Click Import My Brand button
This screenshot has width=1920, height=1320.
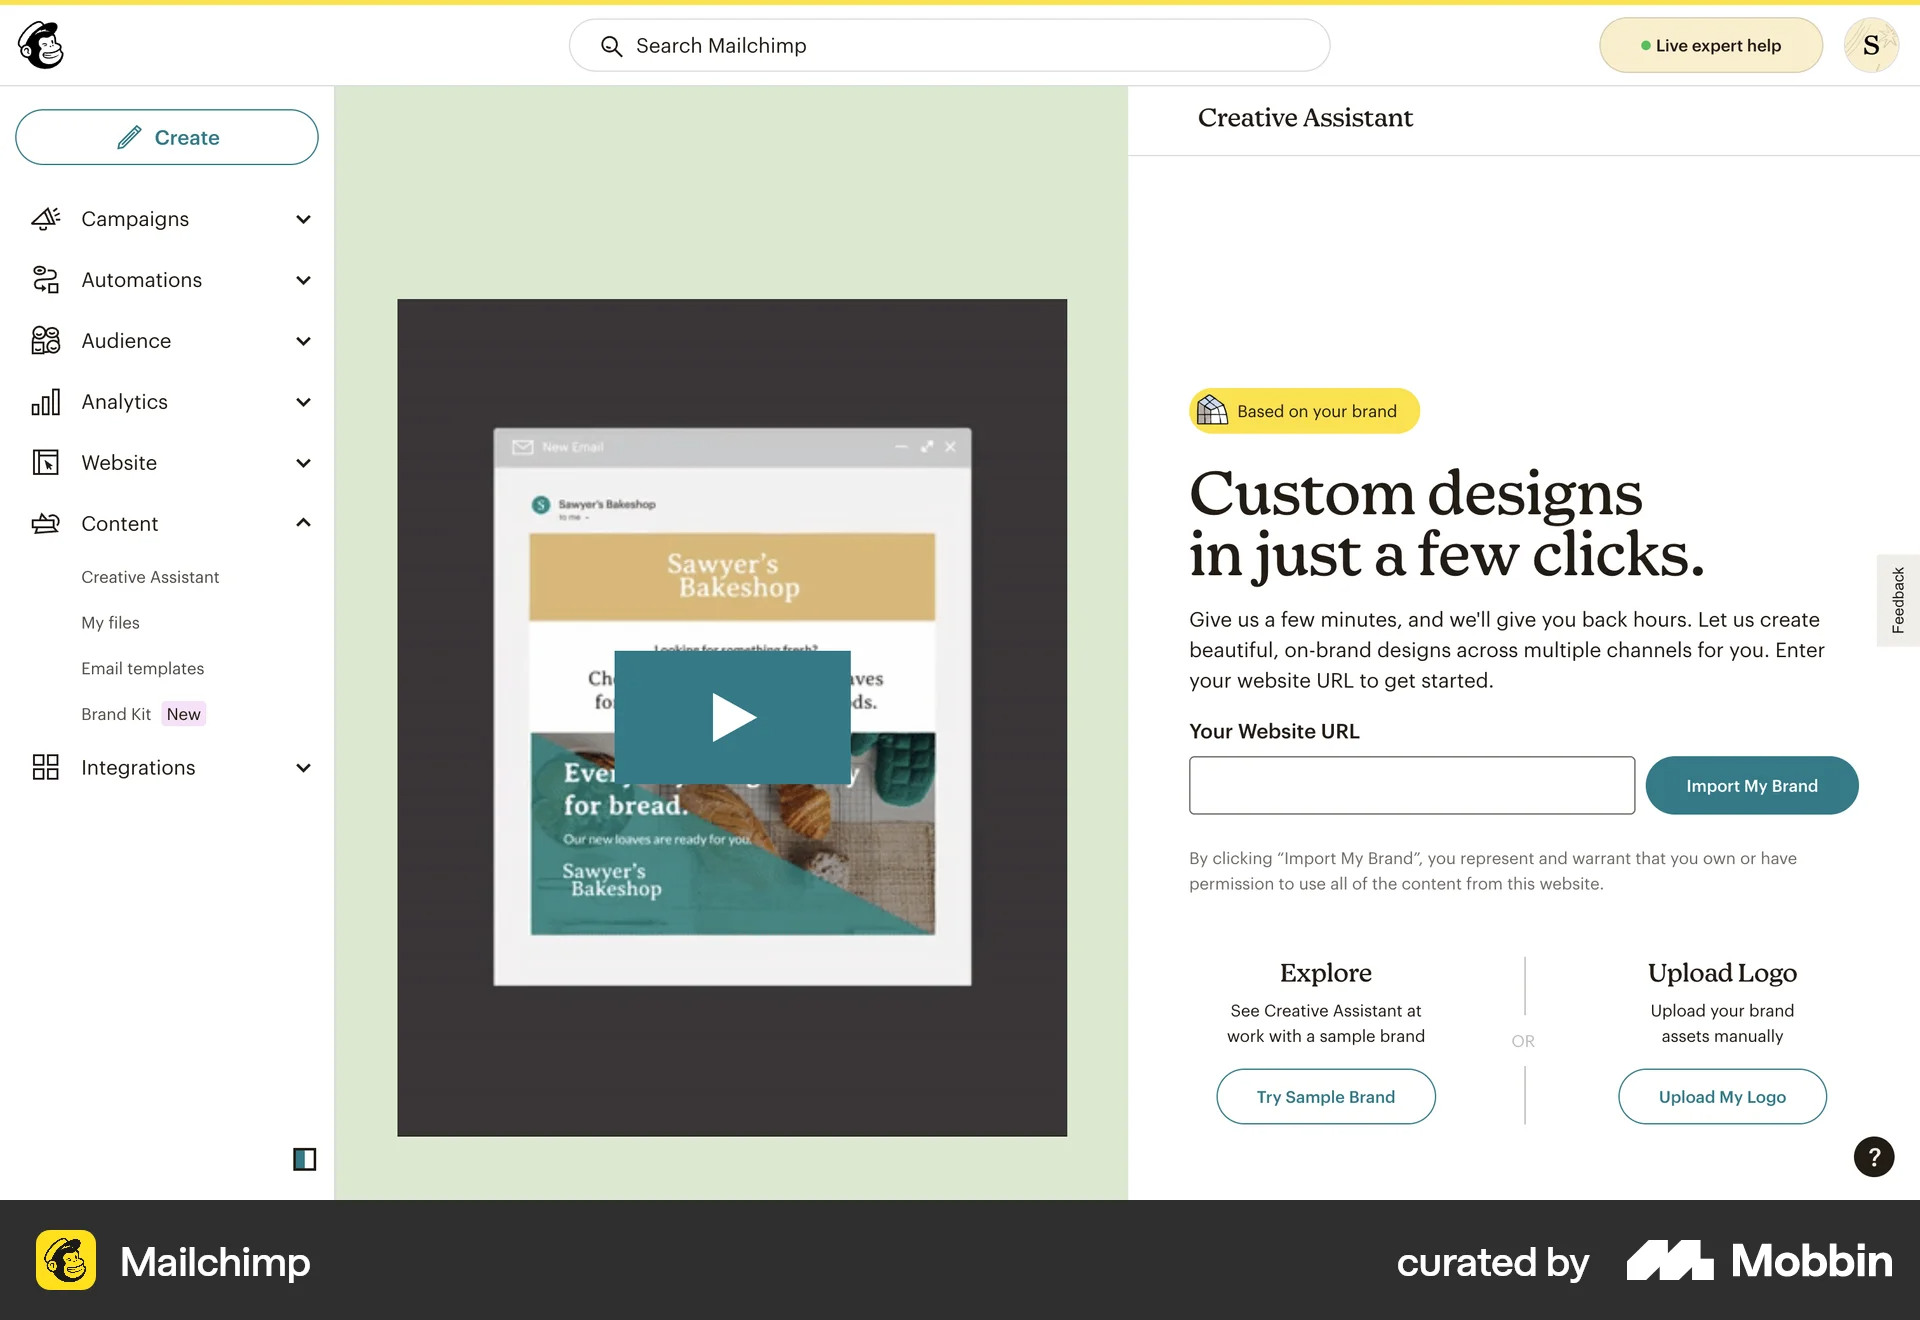click(x=1752, y=785)
